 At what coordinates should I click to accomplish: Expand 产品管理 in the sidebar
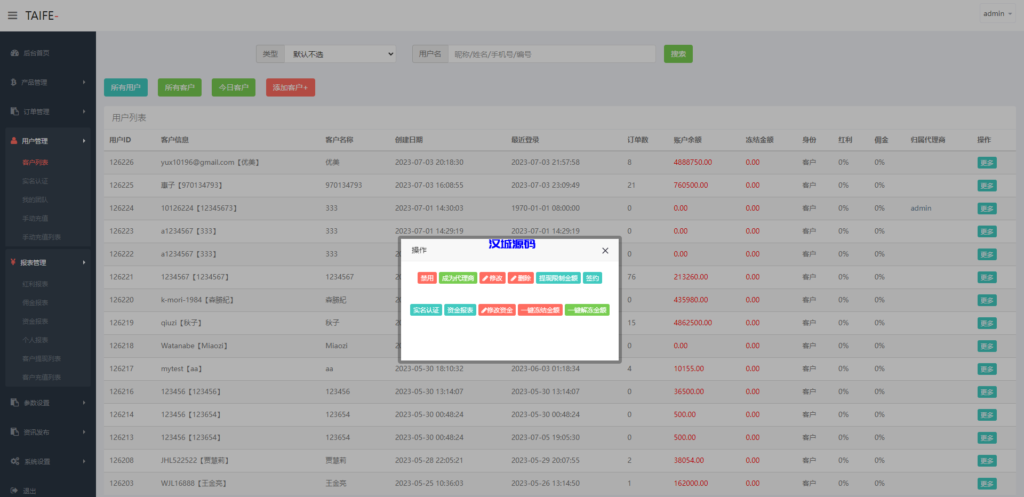pos(47,82)
